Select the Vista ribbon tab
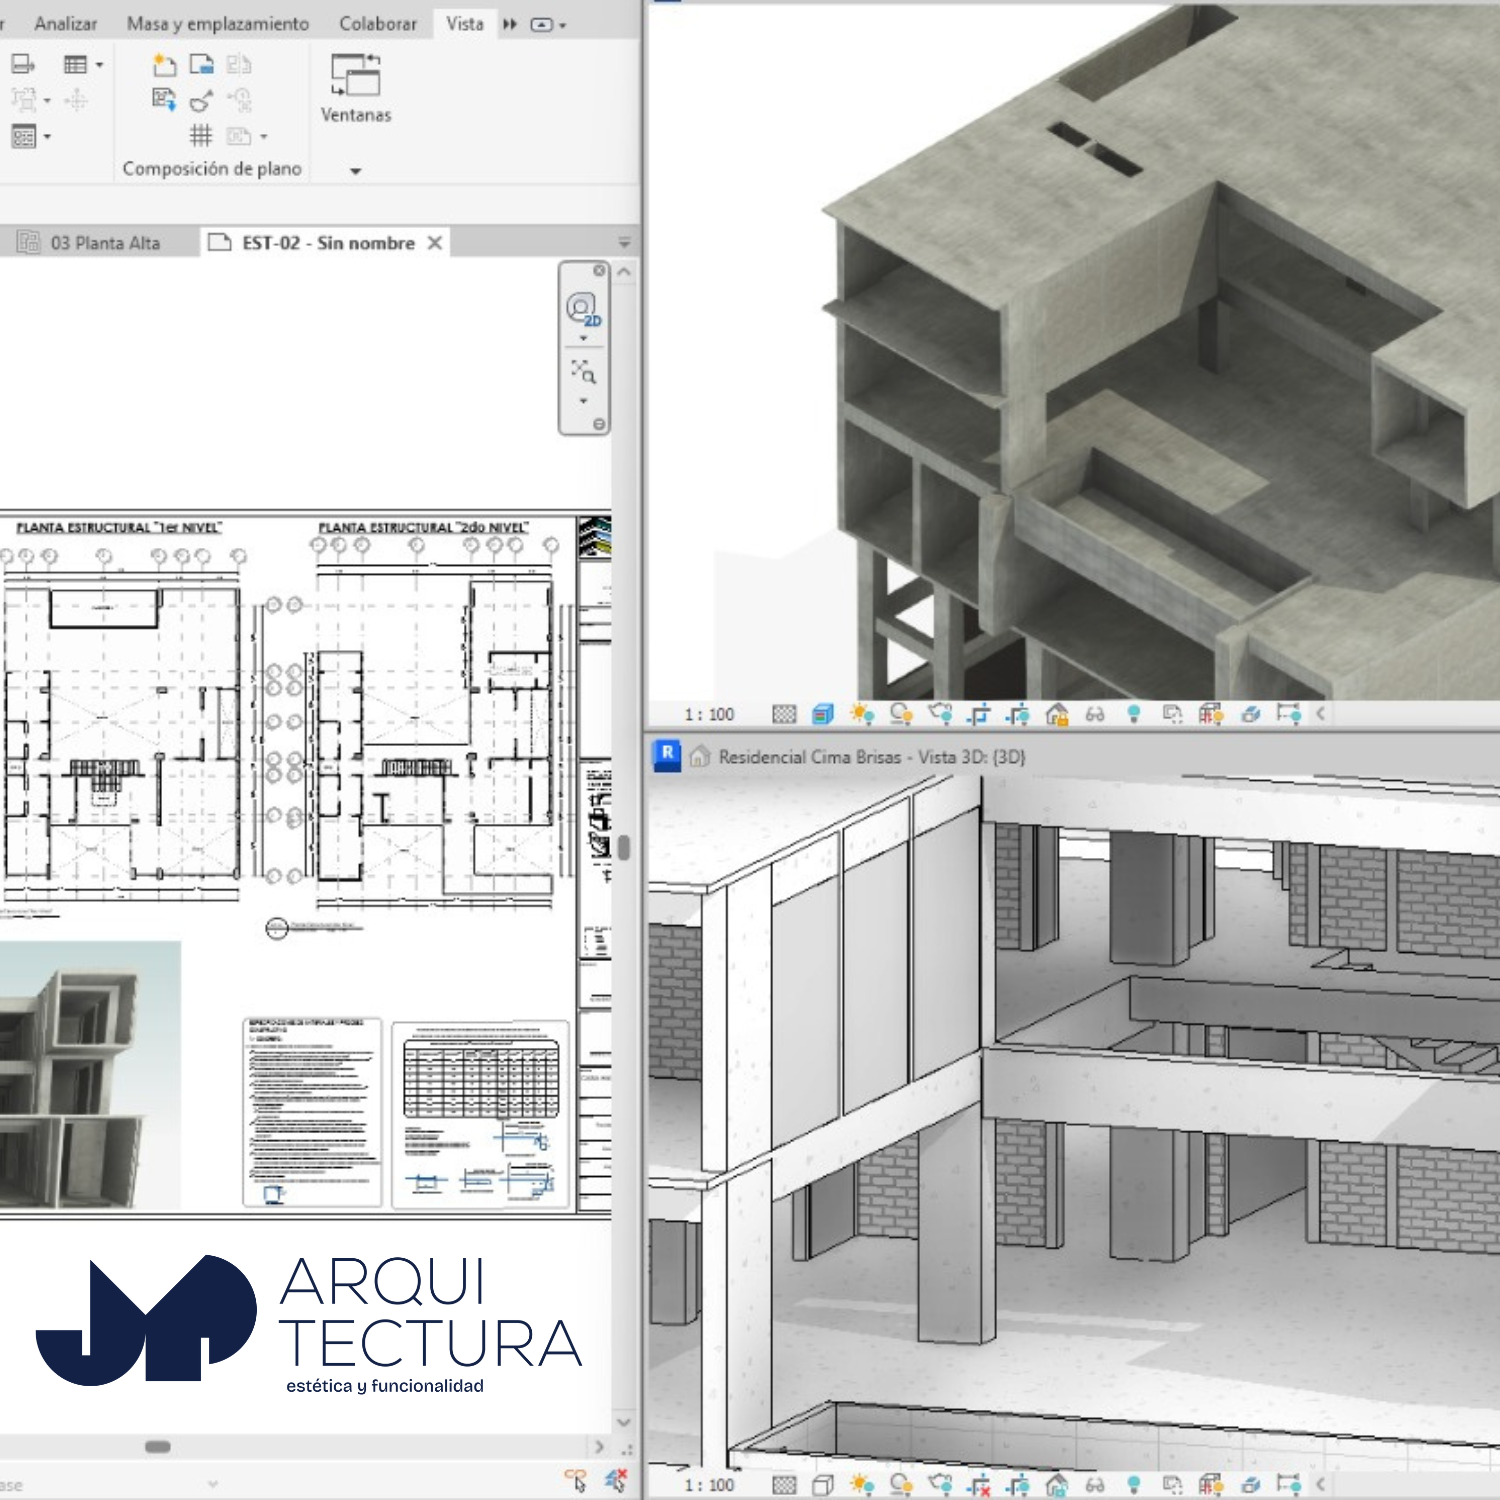This screenshot has height=1500, width=1500. point(463,22)
